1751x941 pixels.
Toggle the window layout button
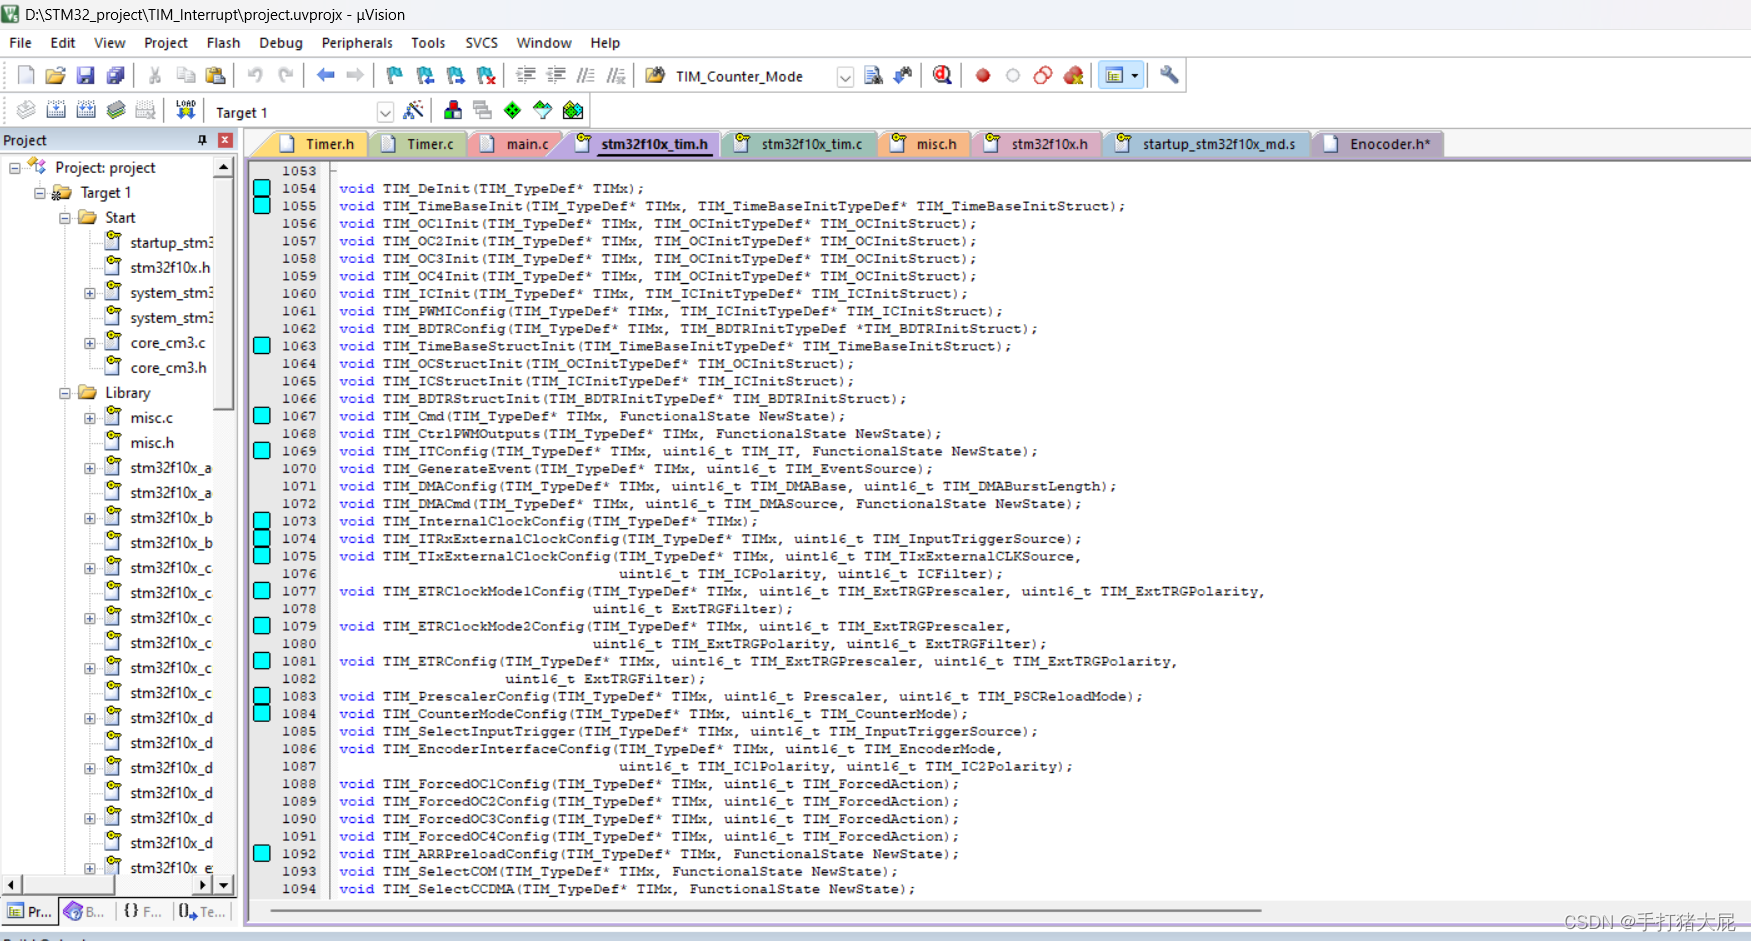(x=1114, y=75)
